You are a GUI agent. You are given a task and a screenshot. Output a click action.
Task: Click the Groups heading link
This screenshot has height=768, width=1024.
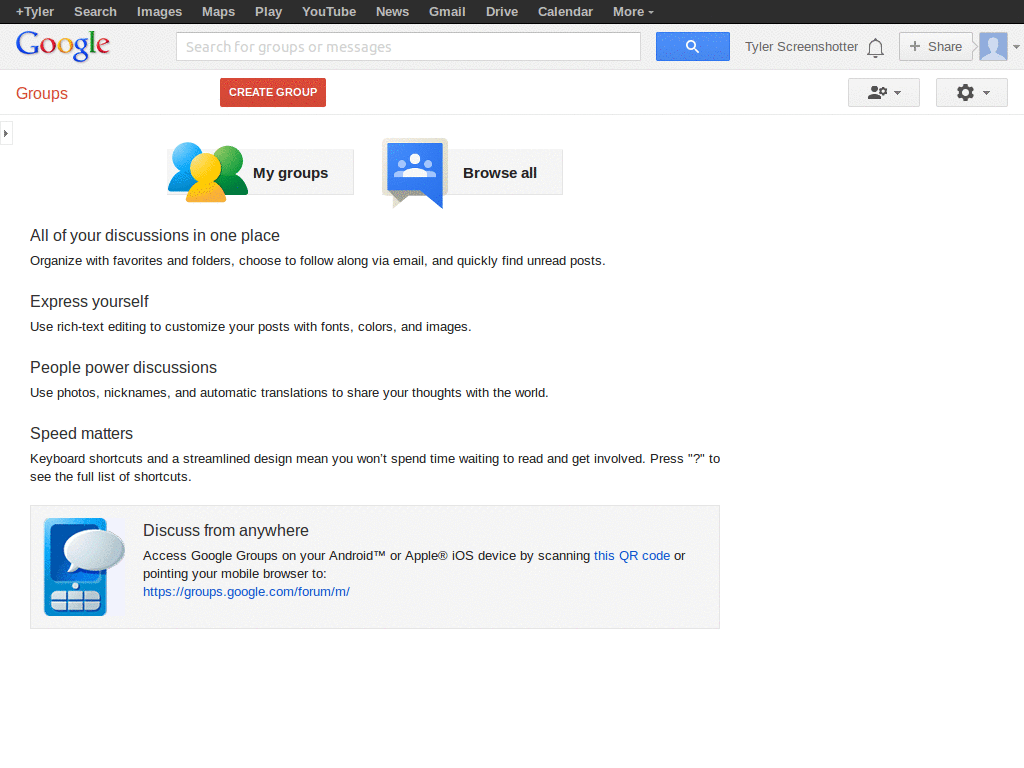pyautogui.click(x=42, y=93)
